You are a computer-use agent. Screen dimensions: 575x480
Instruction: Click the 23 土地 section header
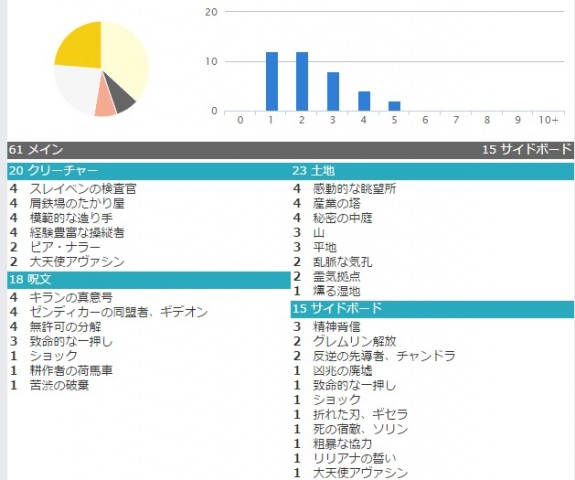pos(432,171)
